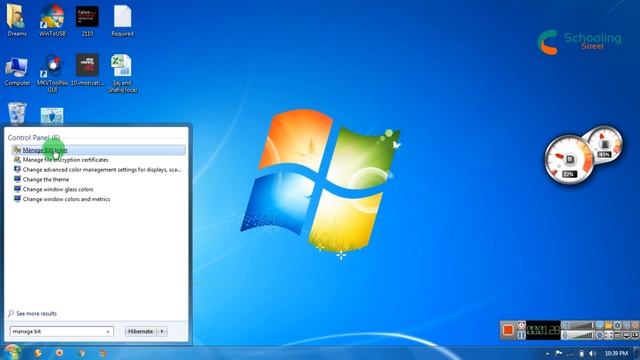The image size is (640, 360).
Task: Select the Recycle Bin desktop icon
Action: point(17,113)
